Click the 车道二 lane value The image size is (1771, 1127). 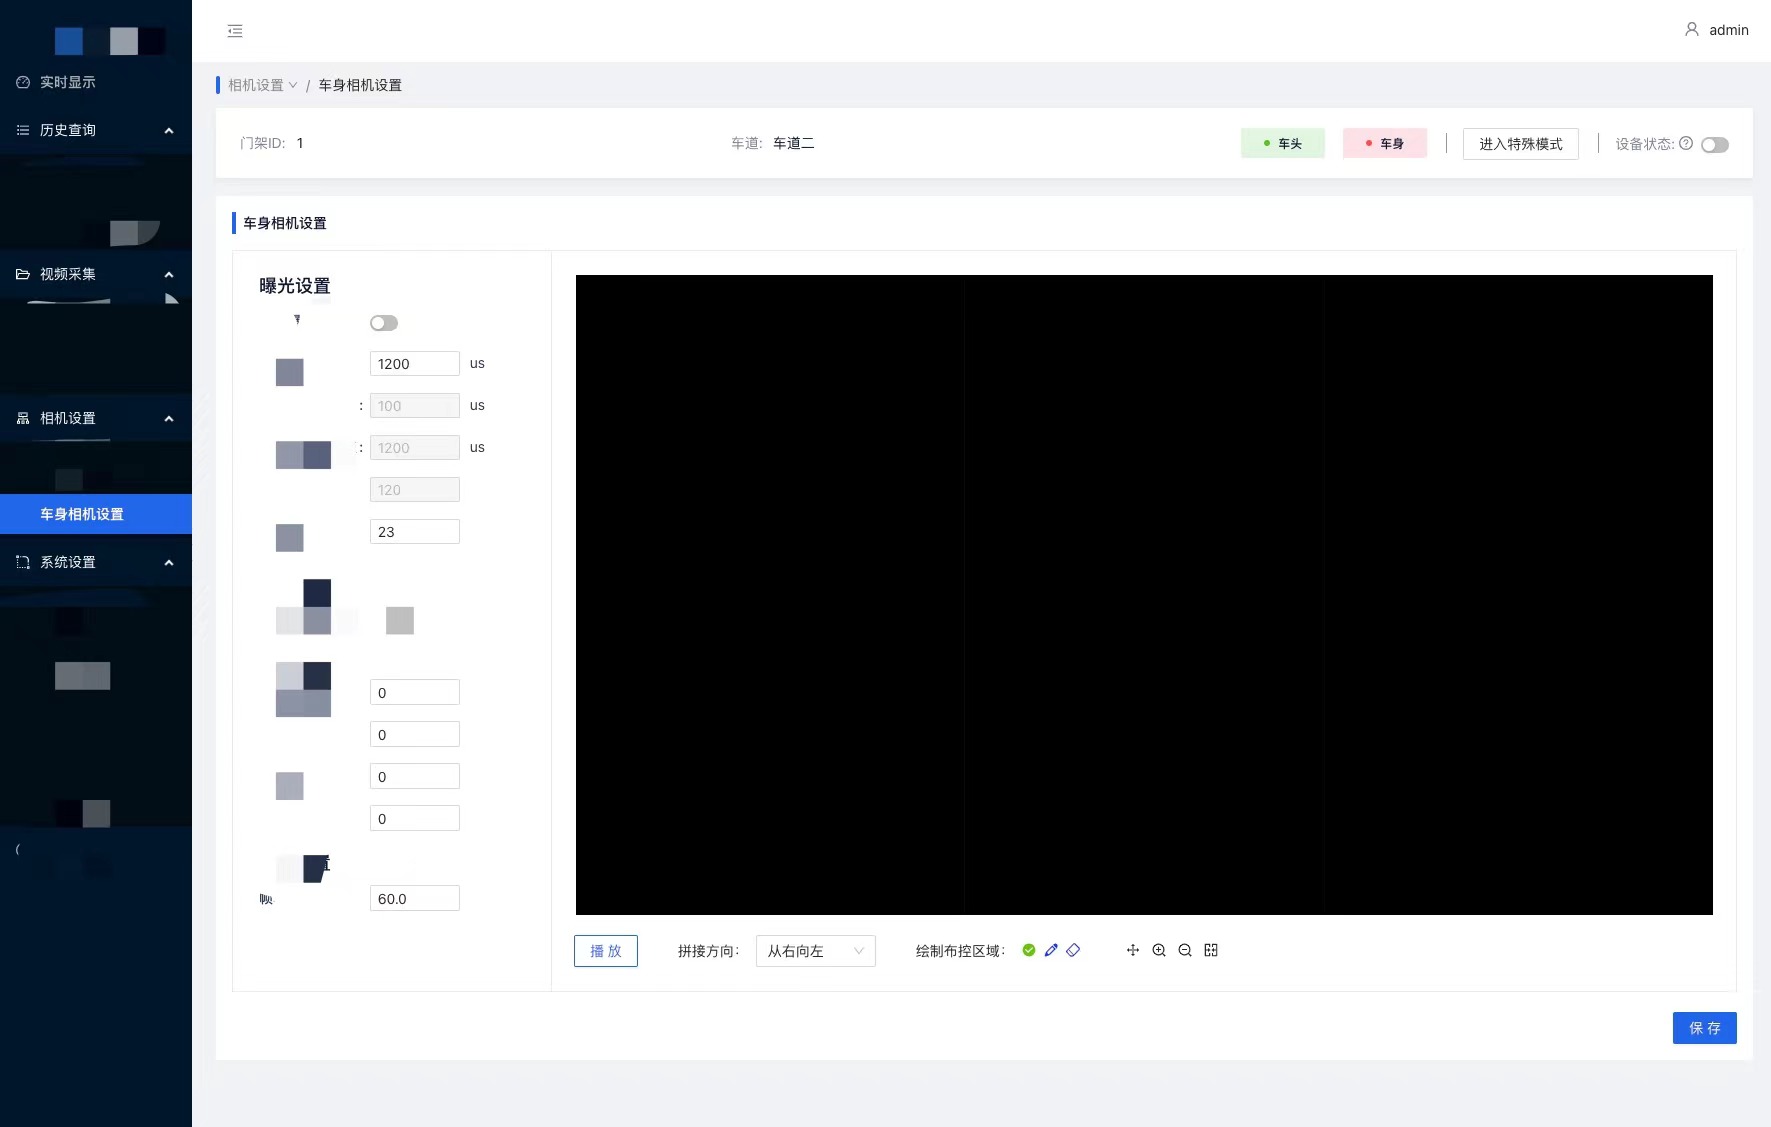794,143
